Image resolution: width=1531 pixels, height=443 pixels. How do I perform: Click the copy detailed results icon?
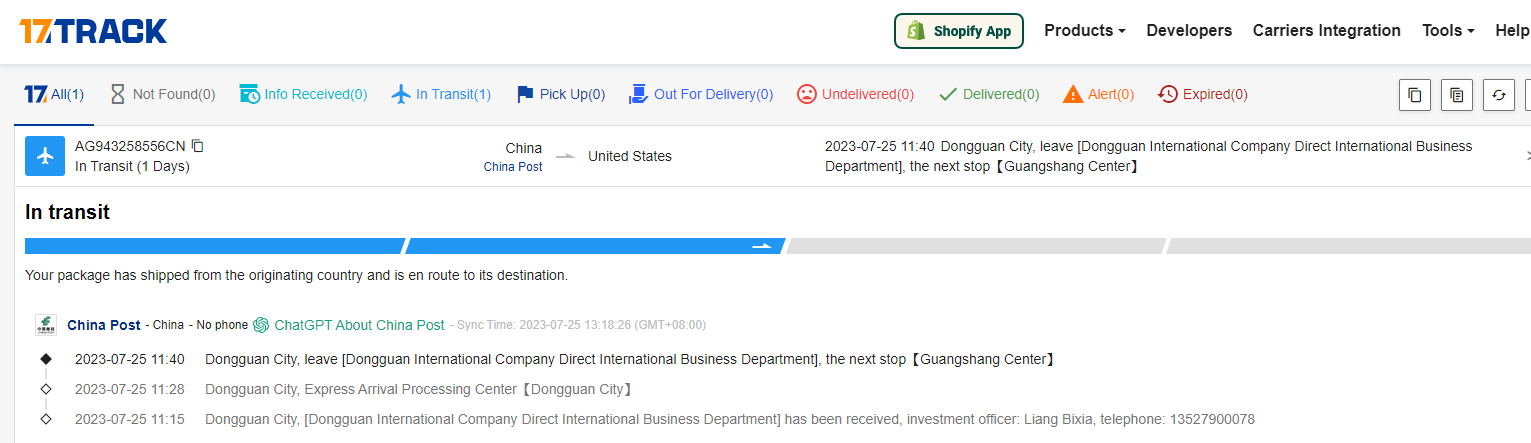1456,95
